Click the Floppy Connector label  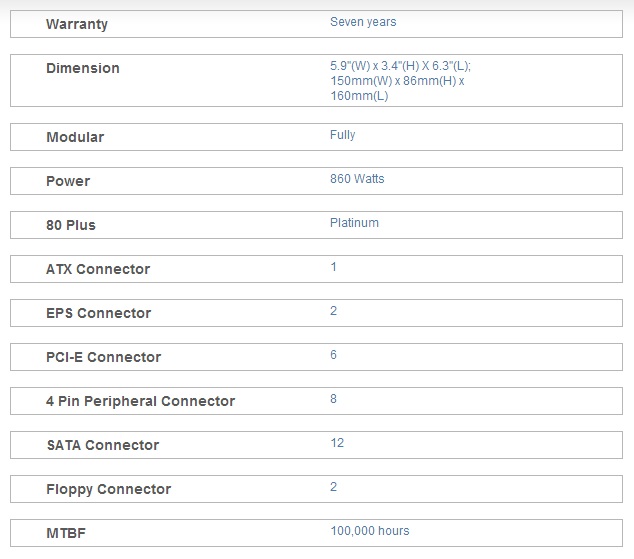[x=108, y=489]
